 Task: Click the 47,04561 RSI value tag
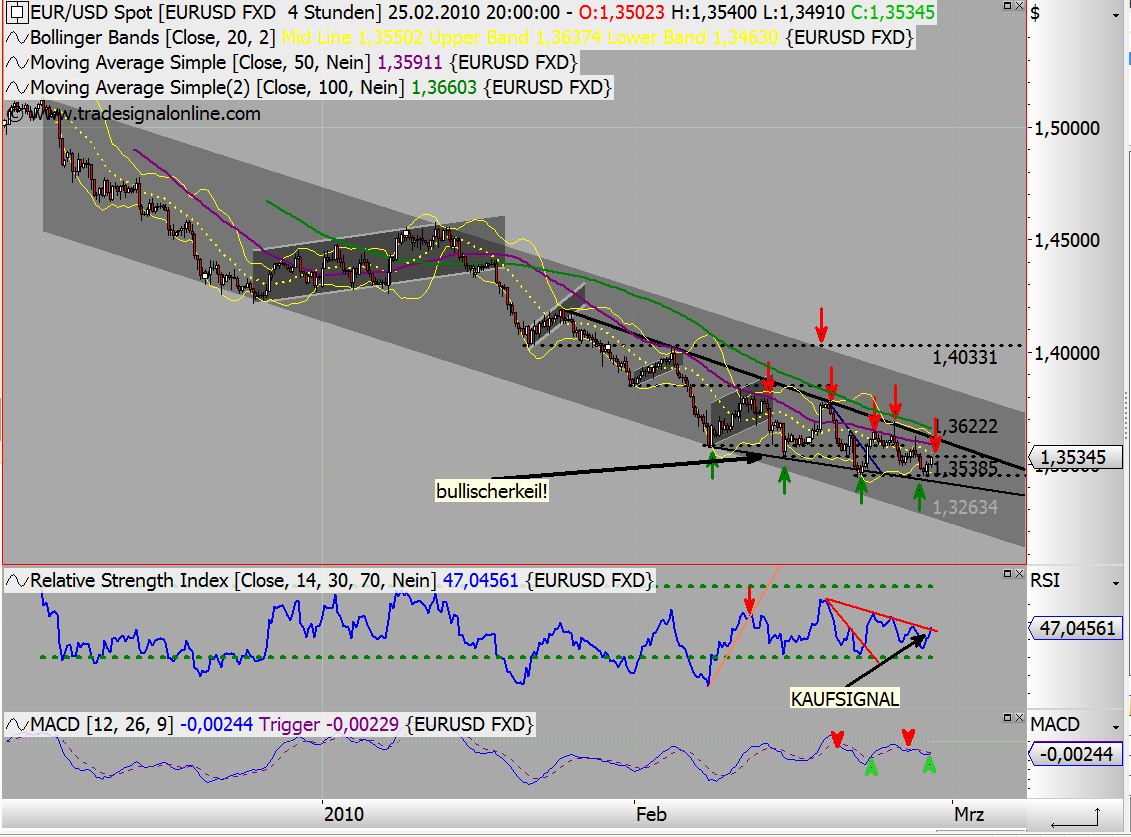pos(1074,628)
